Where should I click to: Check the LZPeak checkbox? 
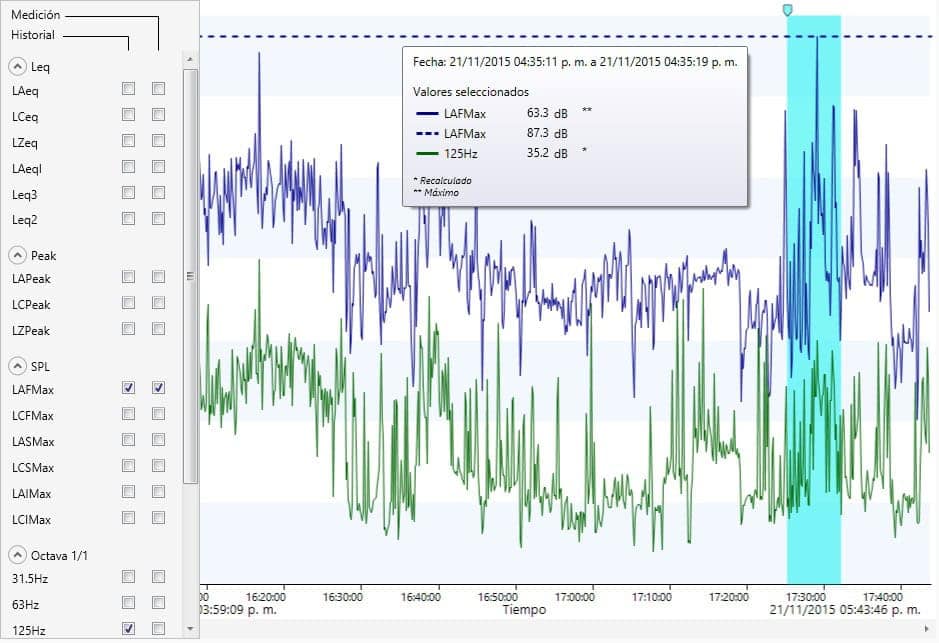click(x=127, y=331)
